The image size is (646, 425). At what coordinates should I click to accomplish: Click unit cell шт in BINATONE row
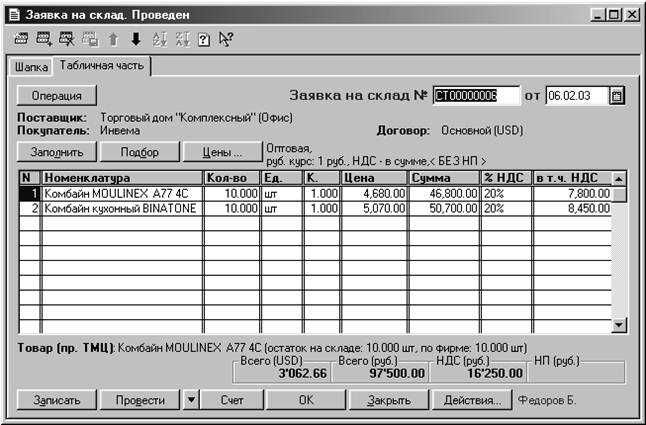click(x=282, y=208)
